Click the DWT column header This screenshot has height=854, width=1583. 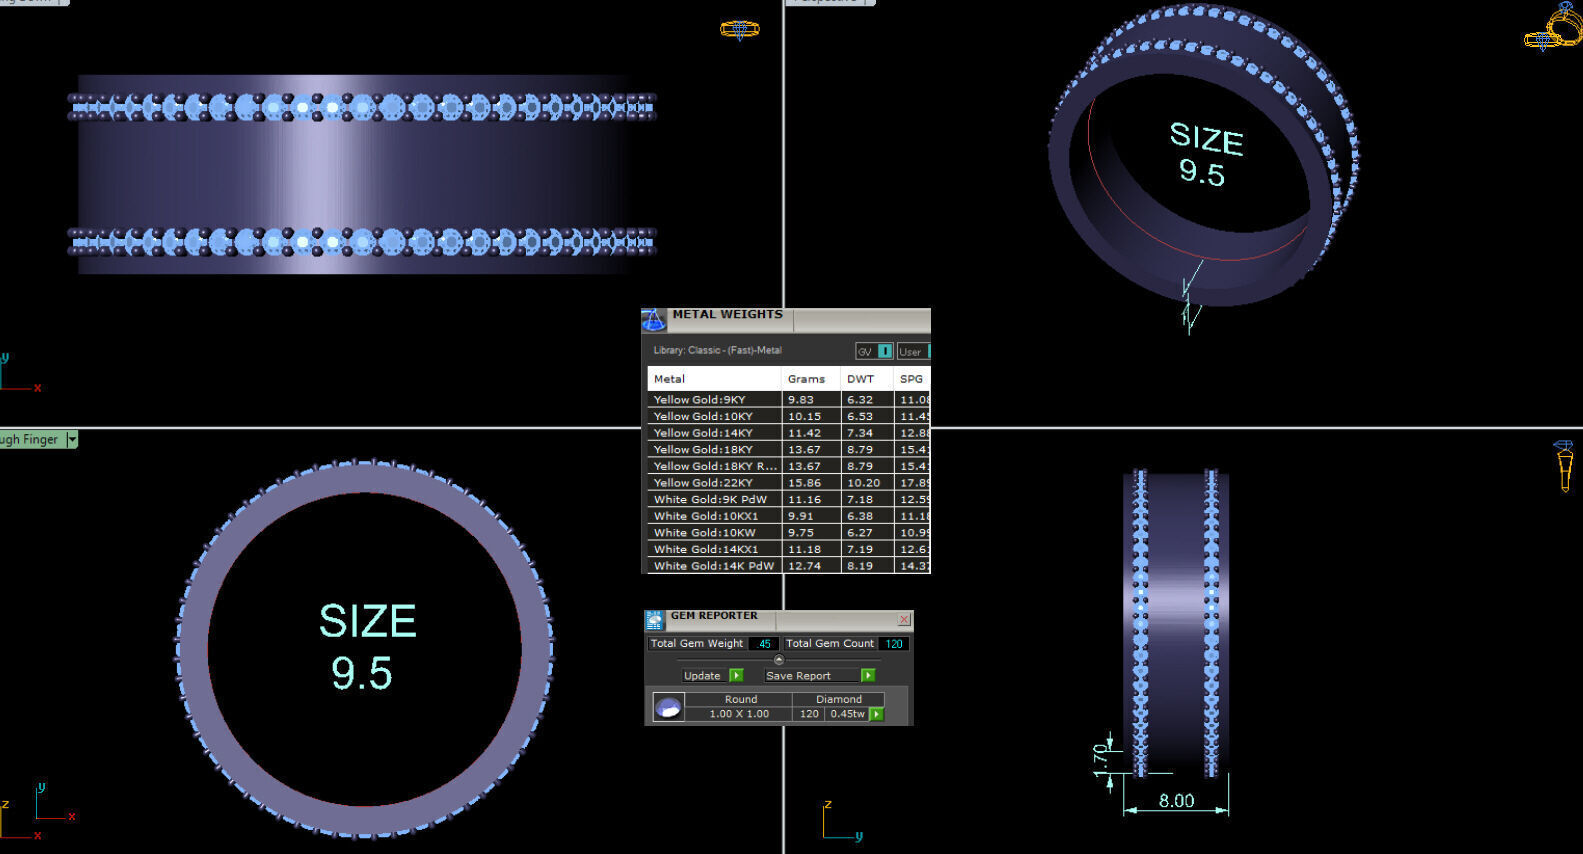[867, 379]
